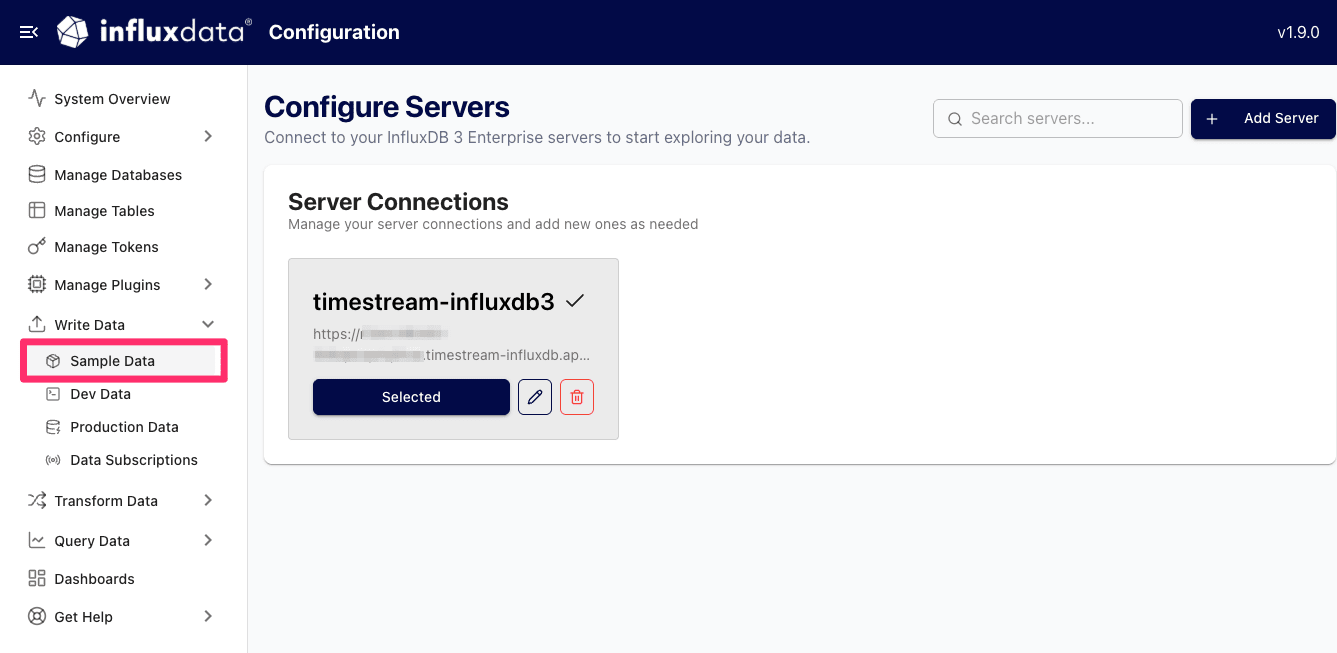Expand the Get Help submenu chevron

click(x=208, y=616)
